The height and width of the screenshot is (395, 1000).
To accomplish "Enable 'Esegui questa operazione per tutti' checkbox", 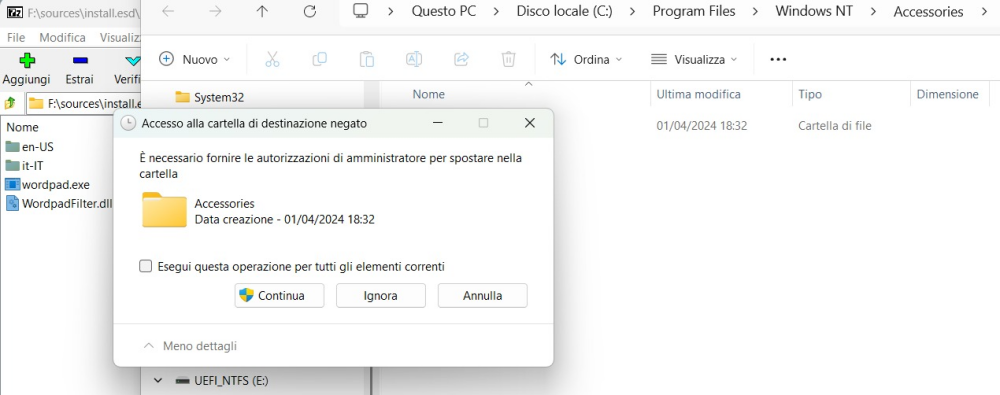I will (145, 266).
